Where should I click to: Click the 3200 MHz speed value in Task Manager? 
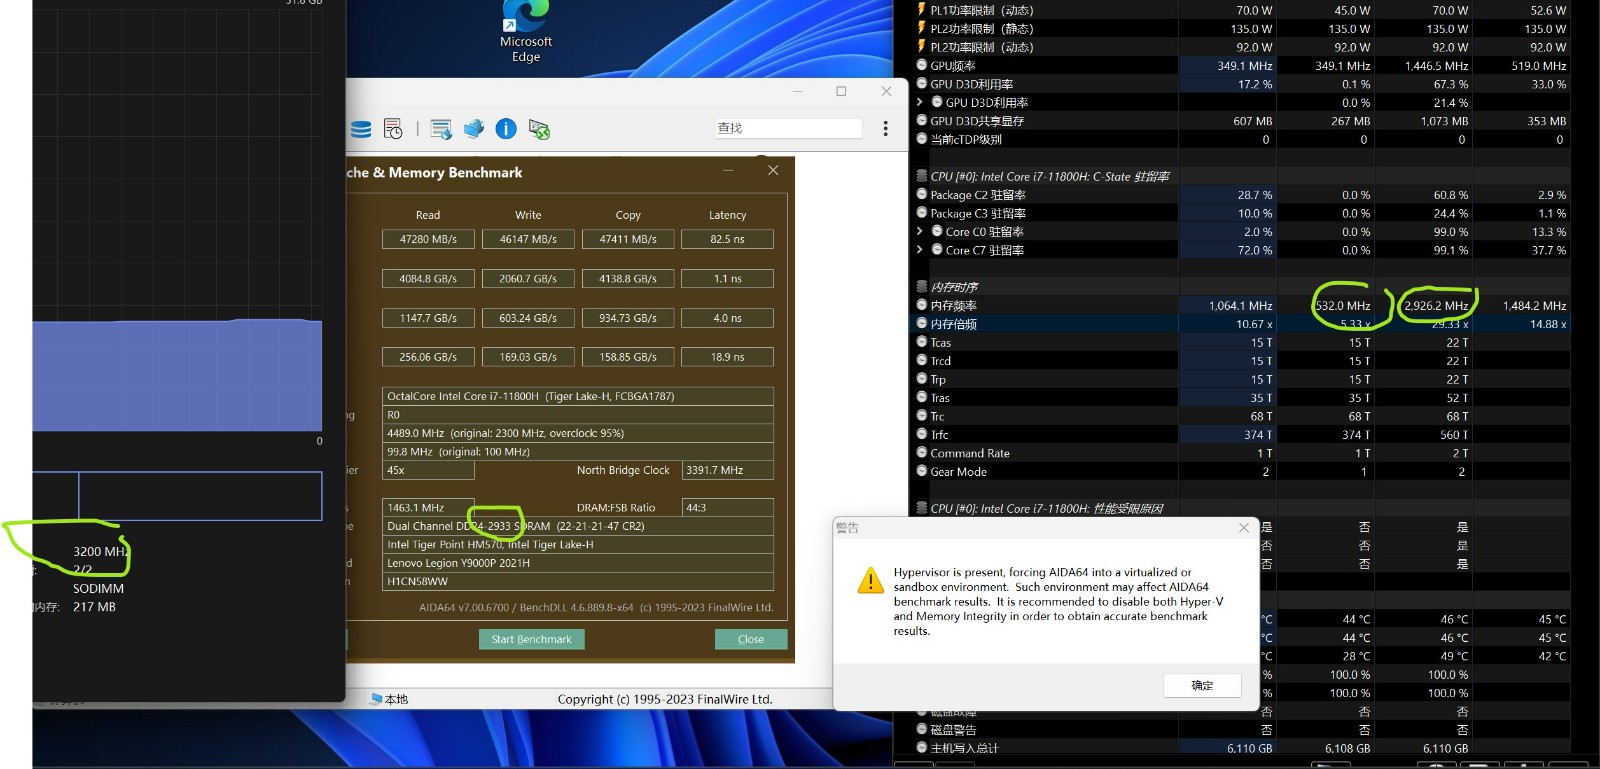[x=100, y=551]
